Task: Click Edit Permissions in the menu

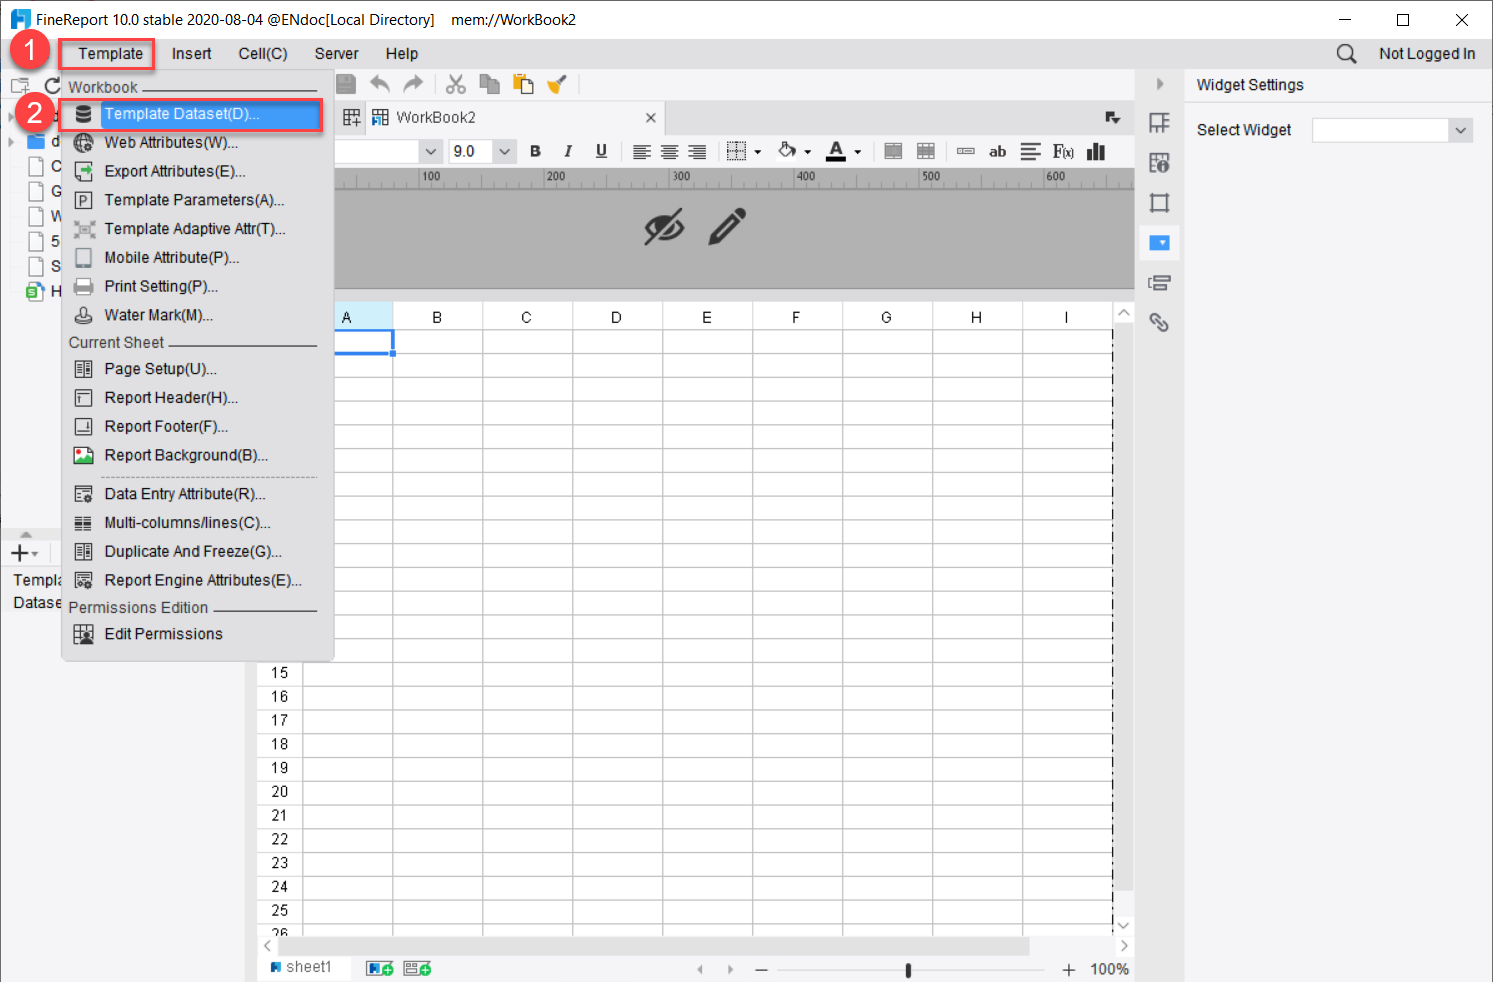Action: pyautogui.click(x=163, y=633)
